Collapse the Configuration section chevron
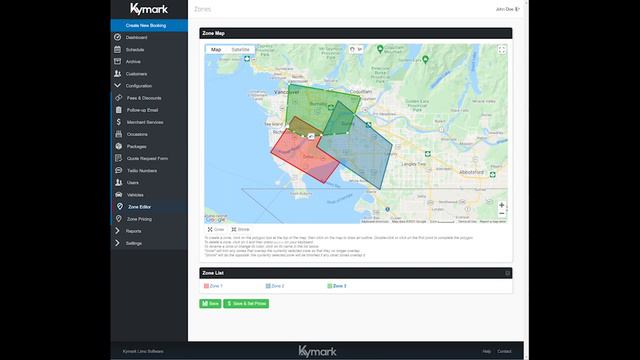Screen dimensions: 640x360 118,86
